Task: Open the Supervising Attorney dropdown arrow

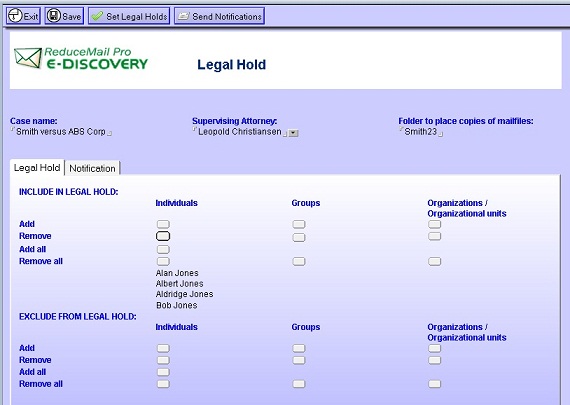Action: click(293, 133)
